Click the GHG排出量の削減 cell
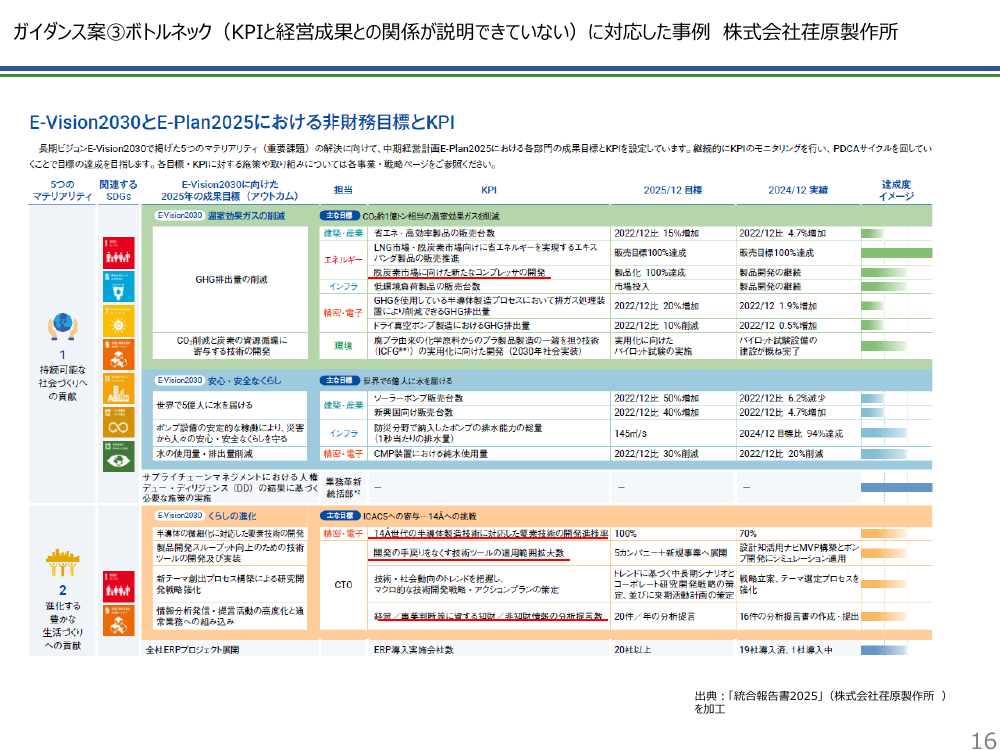This screenshot has height=750, width=1000. [x=231, y=279]
